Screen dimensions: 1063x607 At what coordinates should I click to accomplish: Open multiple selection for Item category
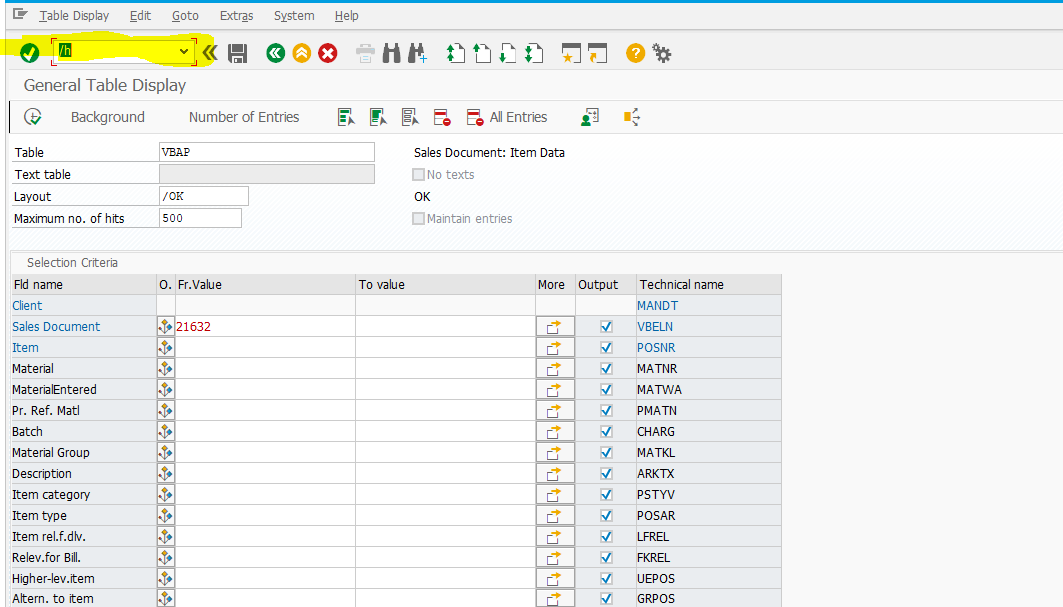pyautogui.click(x=555, y=494)
